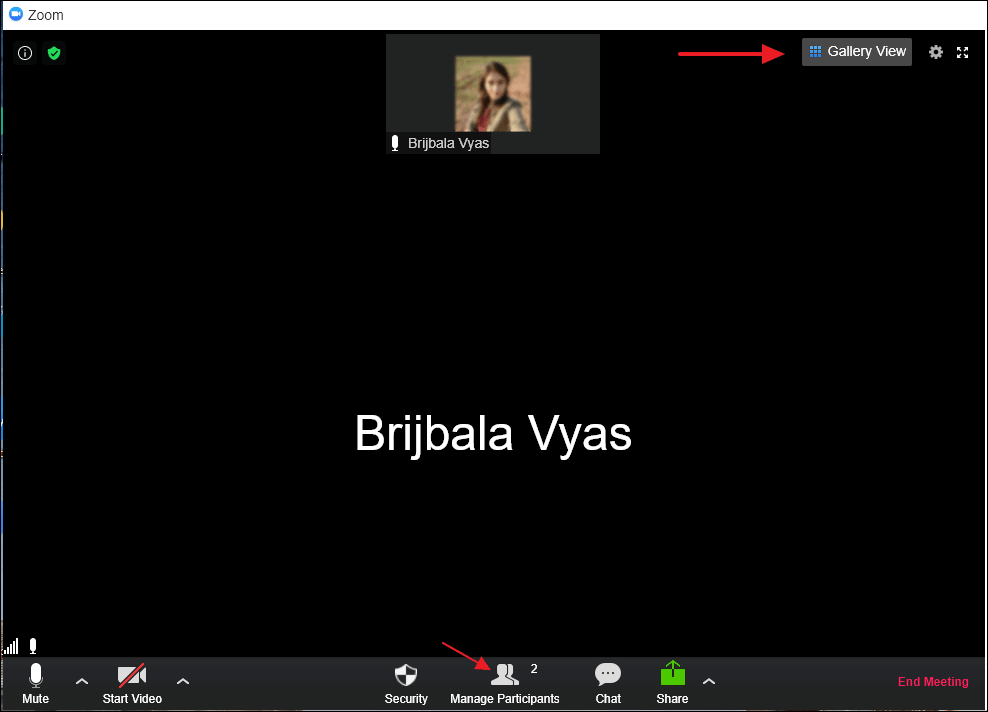
Task: Enter full screen mode icon
Action: tap(962, 52)
